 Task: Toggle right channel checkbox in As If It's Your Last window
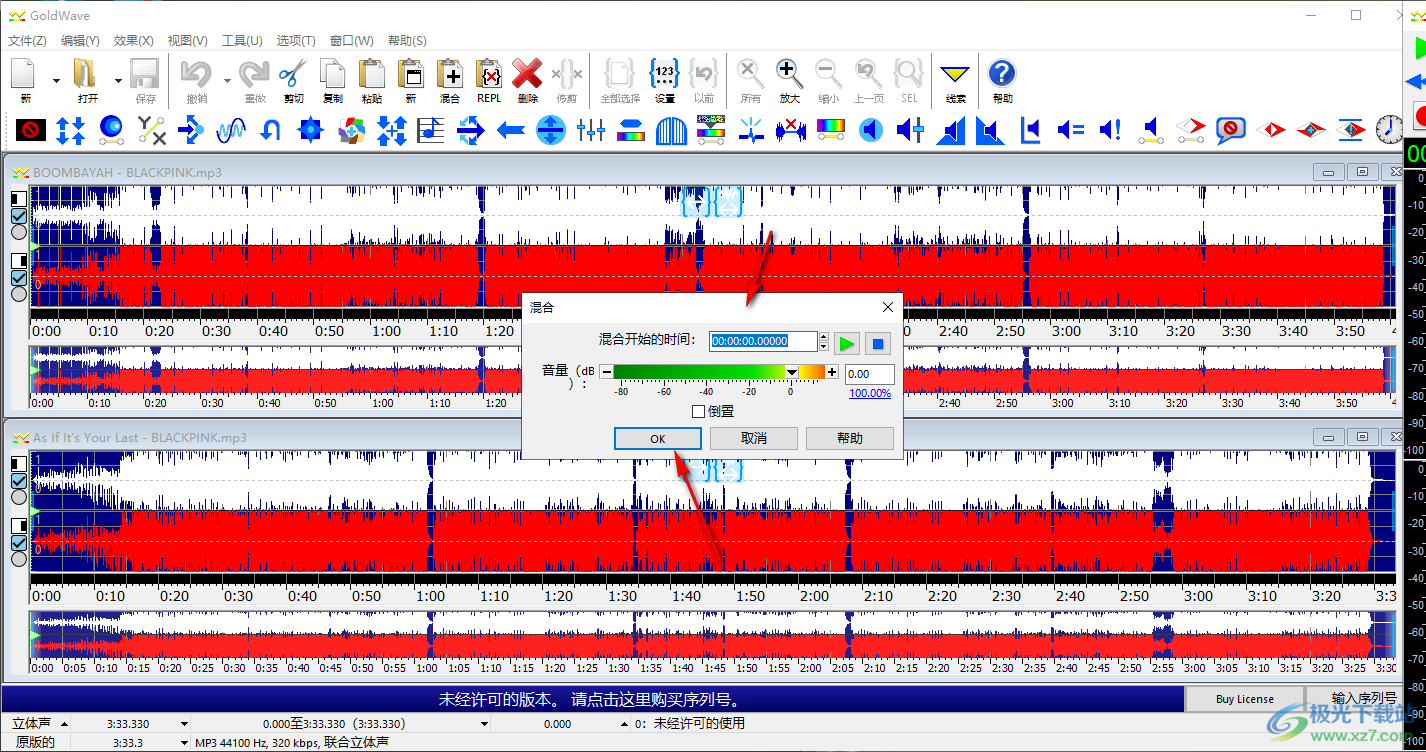[19, 542]
